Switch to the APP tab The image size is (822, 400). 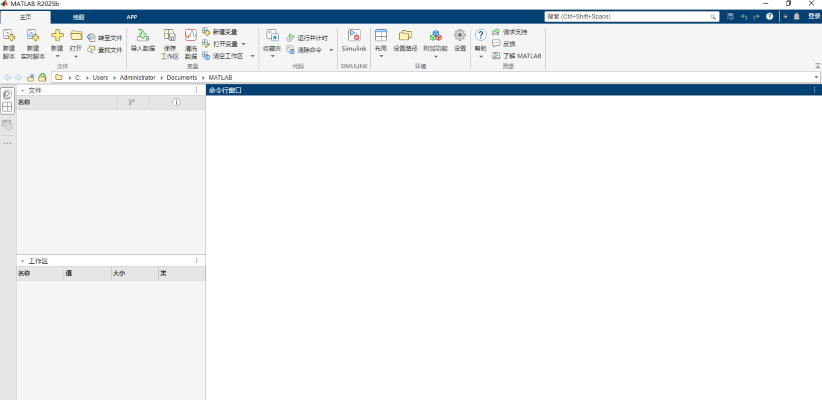[x=132, y=17]
